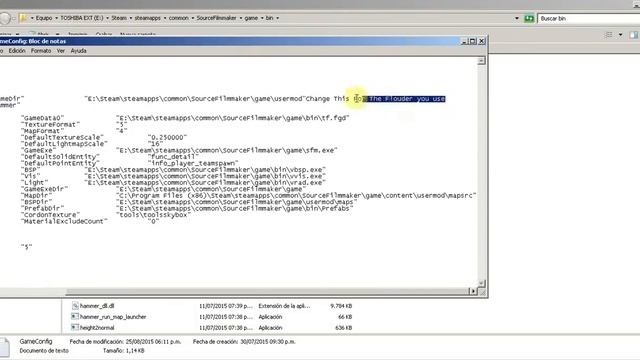Go to steamapps folder in breadcrumb
Viewport: 640px width, 360px height.
point(148,18)
